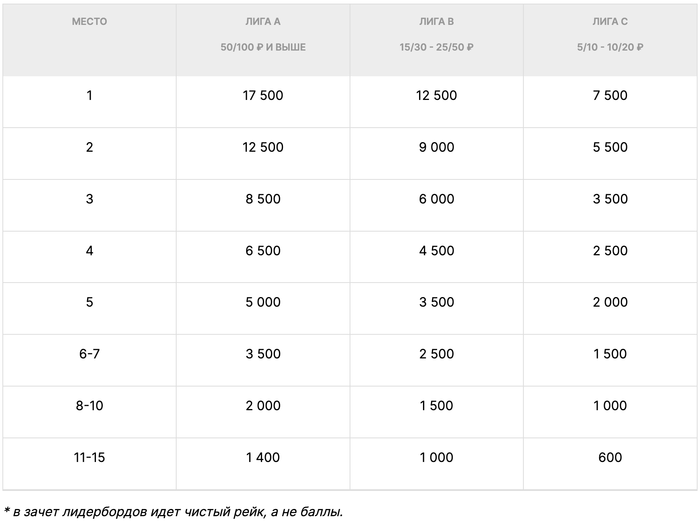Click the 1 400 prize cell

tap(263, 457)
